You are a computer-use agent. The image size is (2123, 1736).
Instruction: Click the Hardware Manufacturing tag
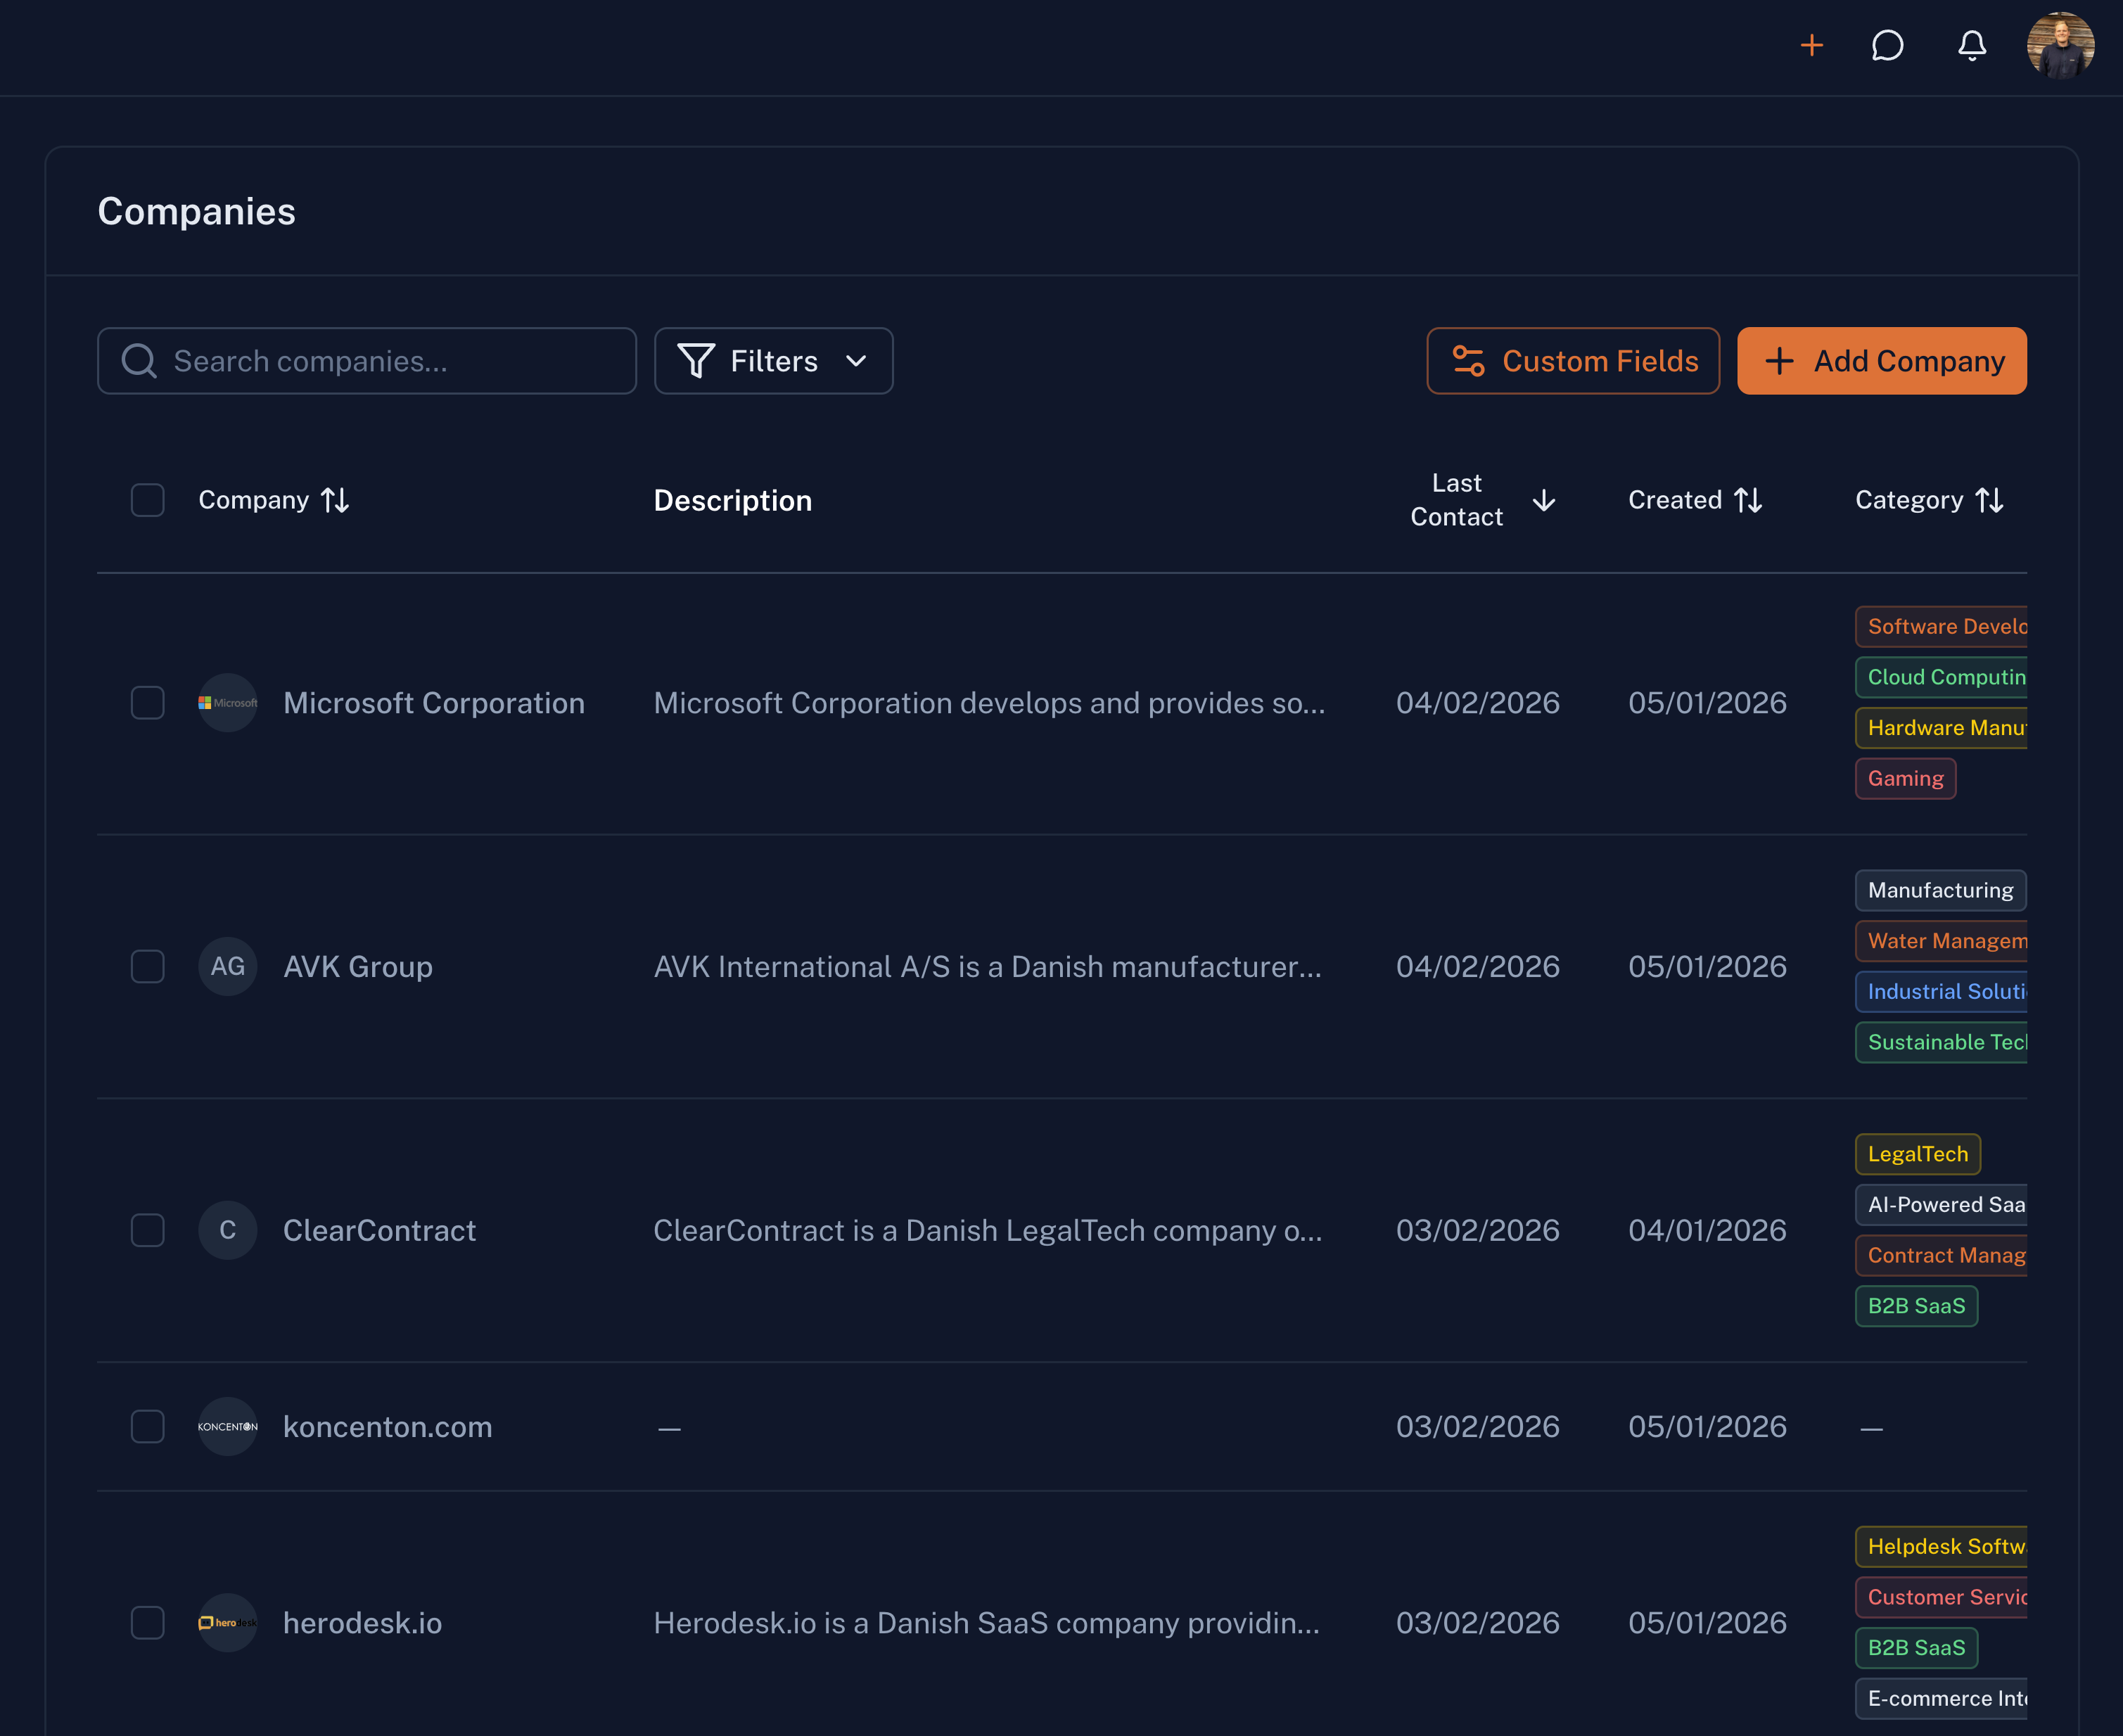(1942, 728)
